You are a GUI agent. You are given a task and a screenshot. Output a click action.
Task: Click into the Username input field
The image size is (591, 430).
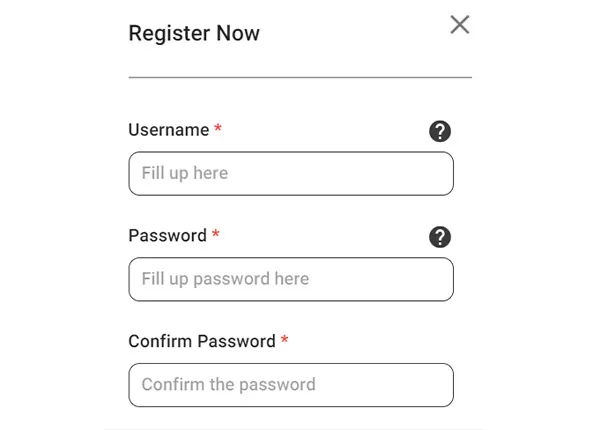coord(291,173)
